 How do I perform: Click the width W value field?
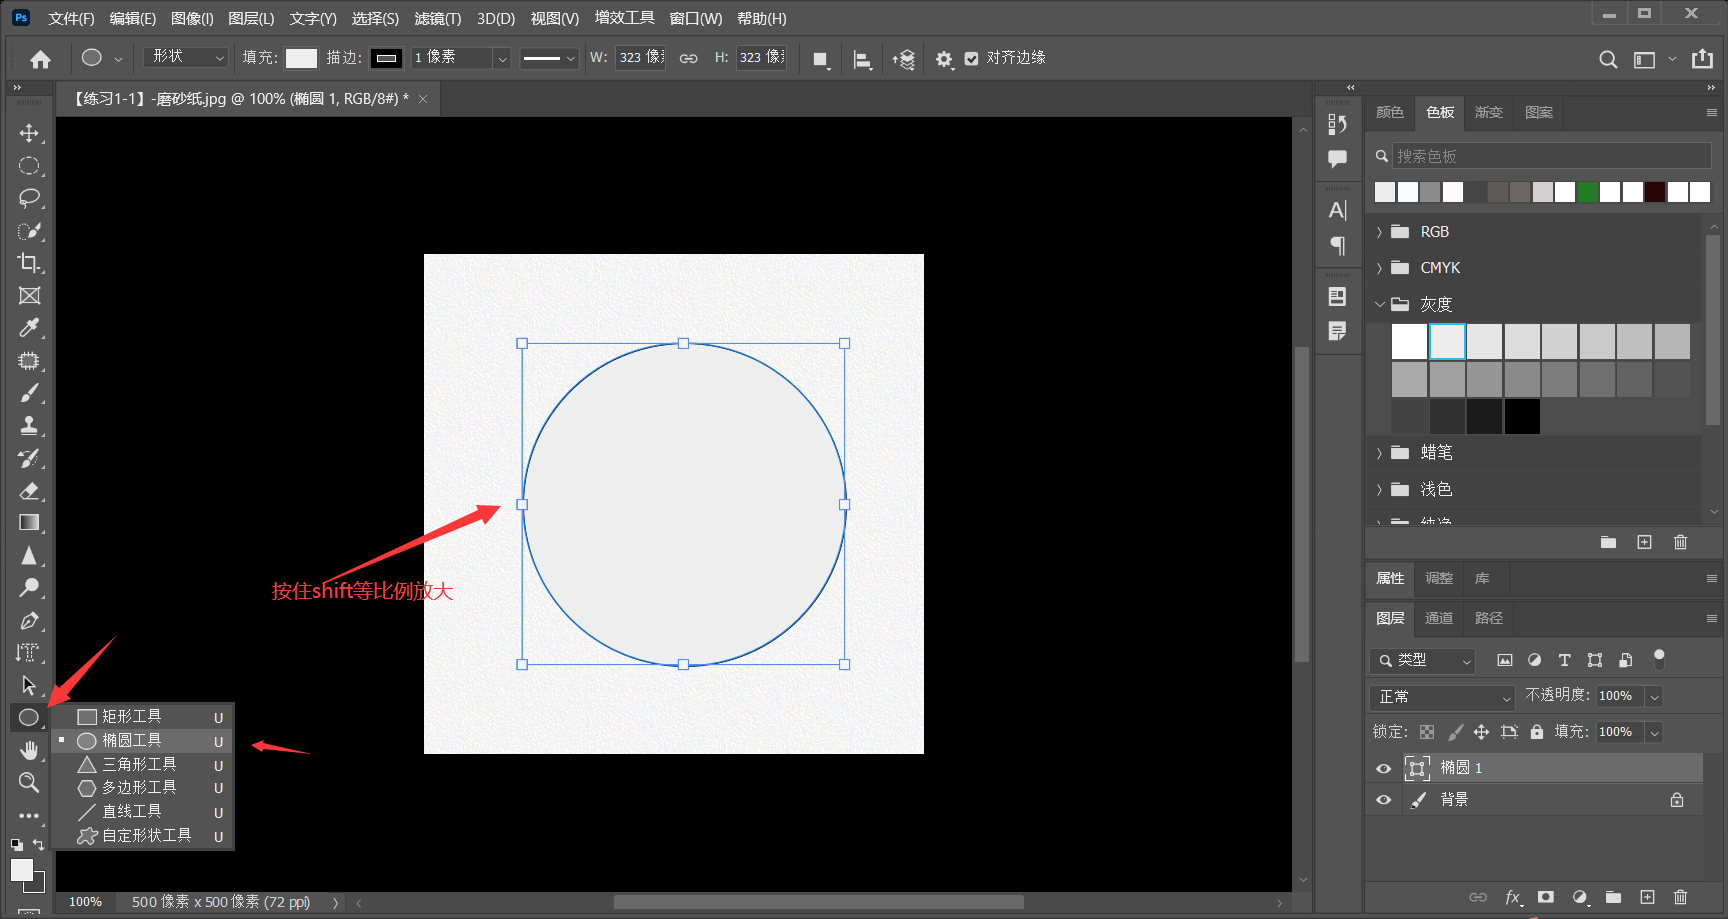coord(640,57)
